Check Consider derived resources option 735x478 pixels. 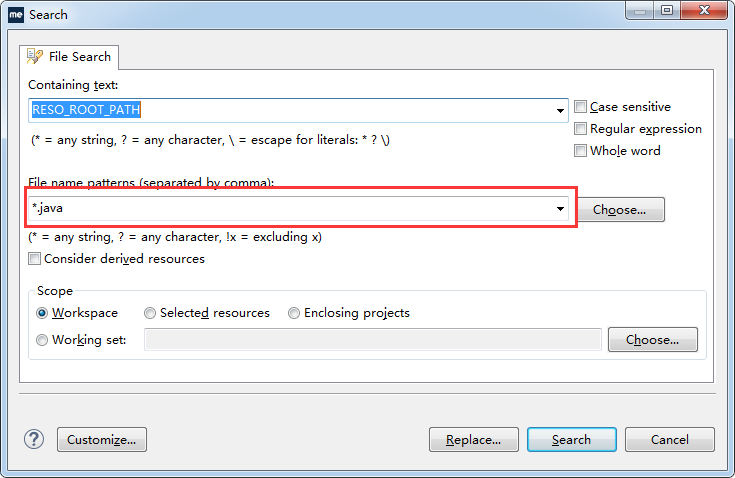point(34,259)
